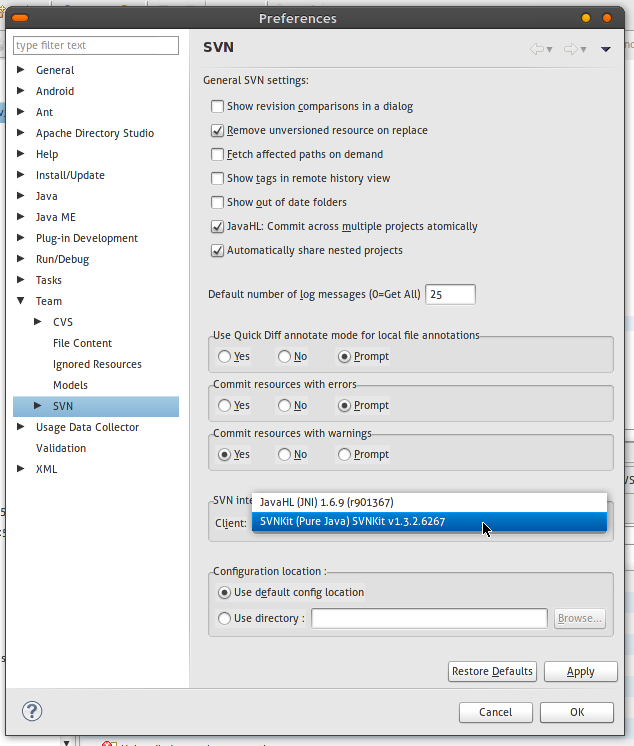Click the forward navigation arrow icon
Viewport: 634px width, 746px height.
pyautogui.click(x=571, y=48)
